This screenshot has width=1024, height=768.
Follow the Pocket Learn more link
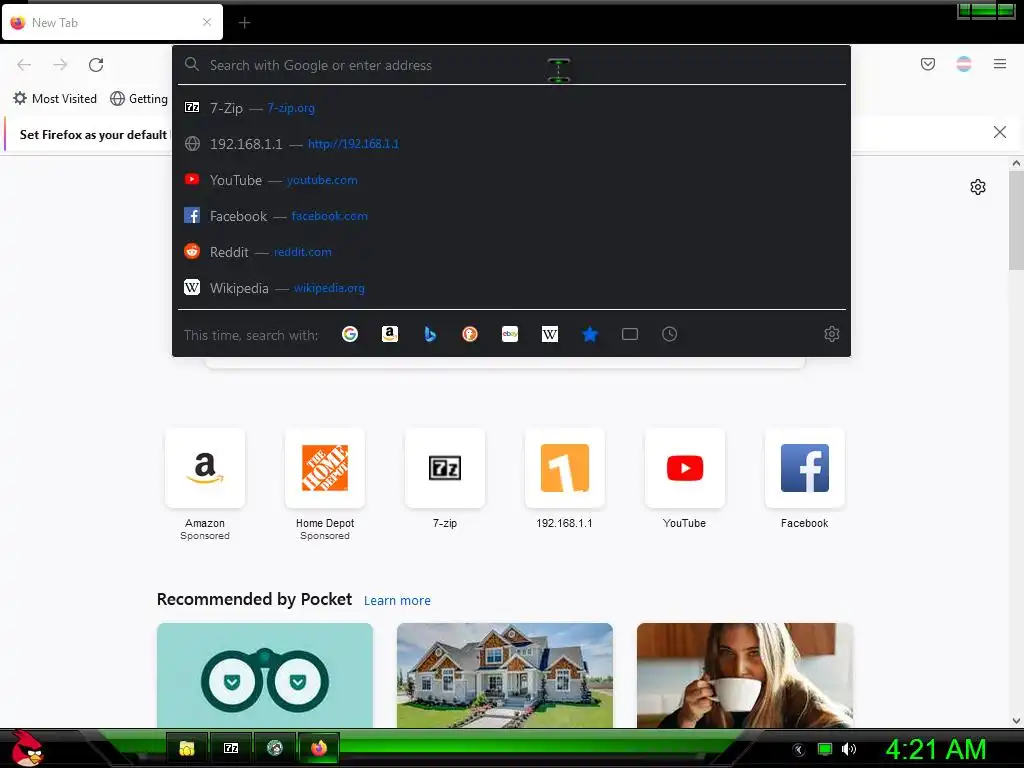tap(397, 600)
